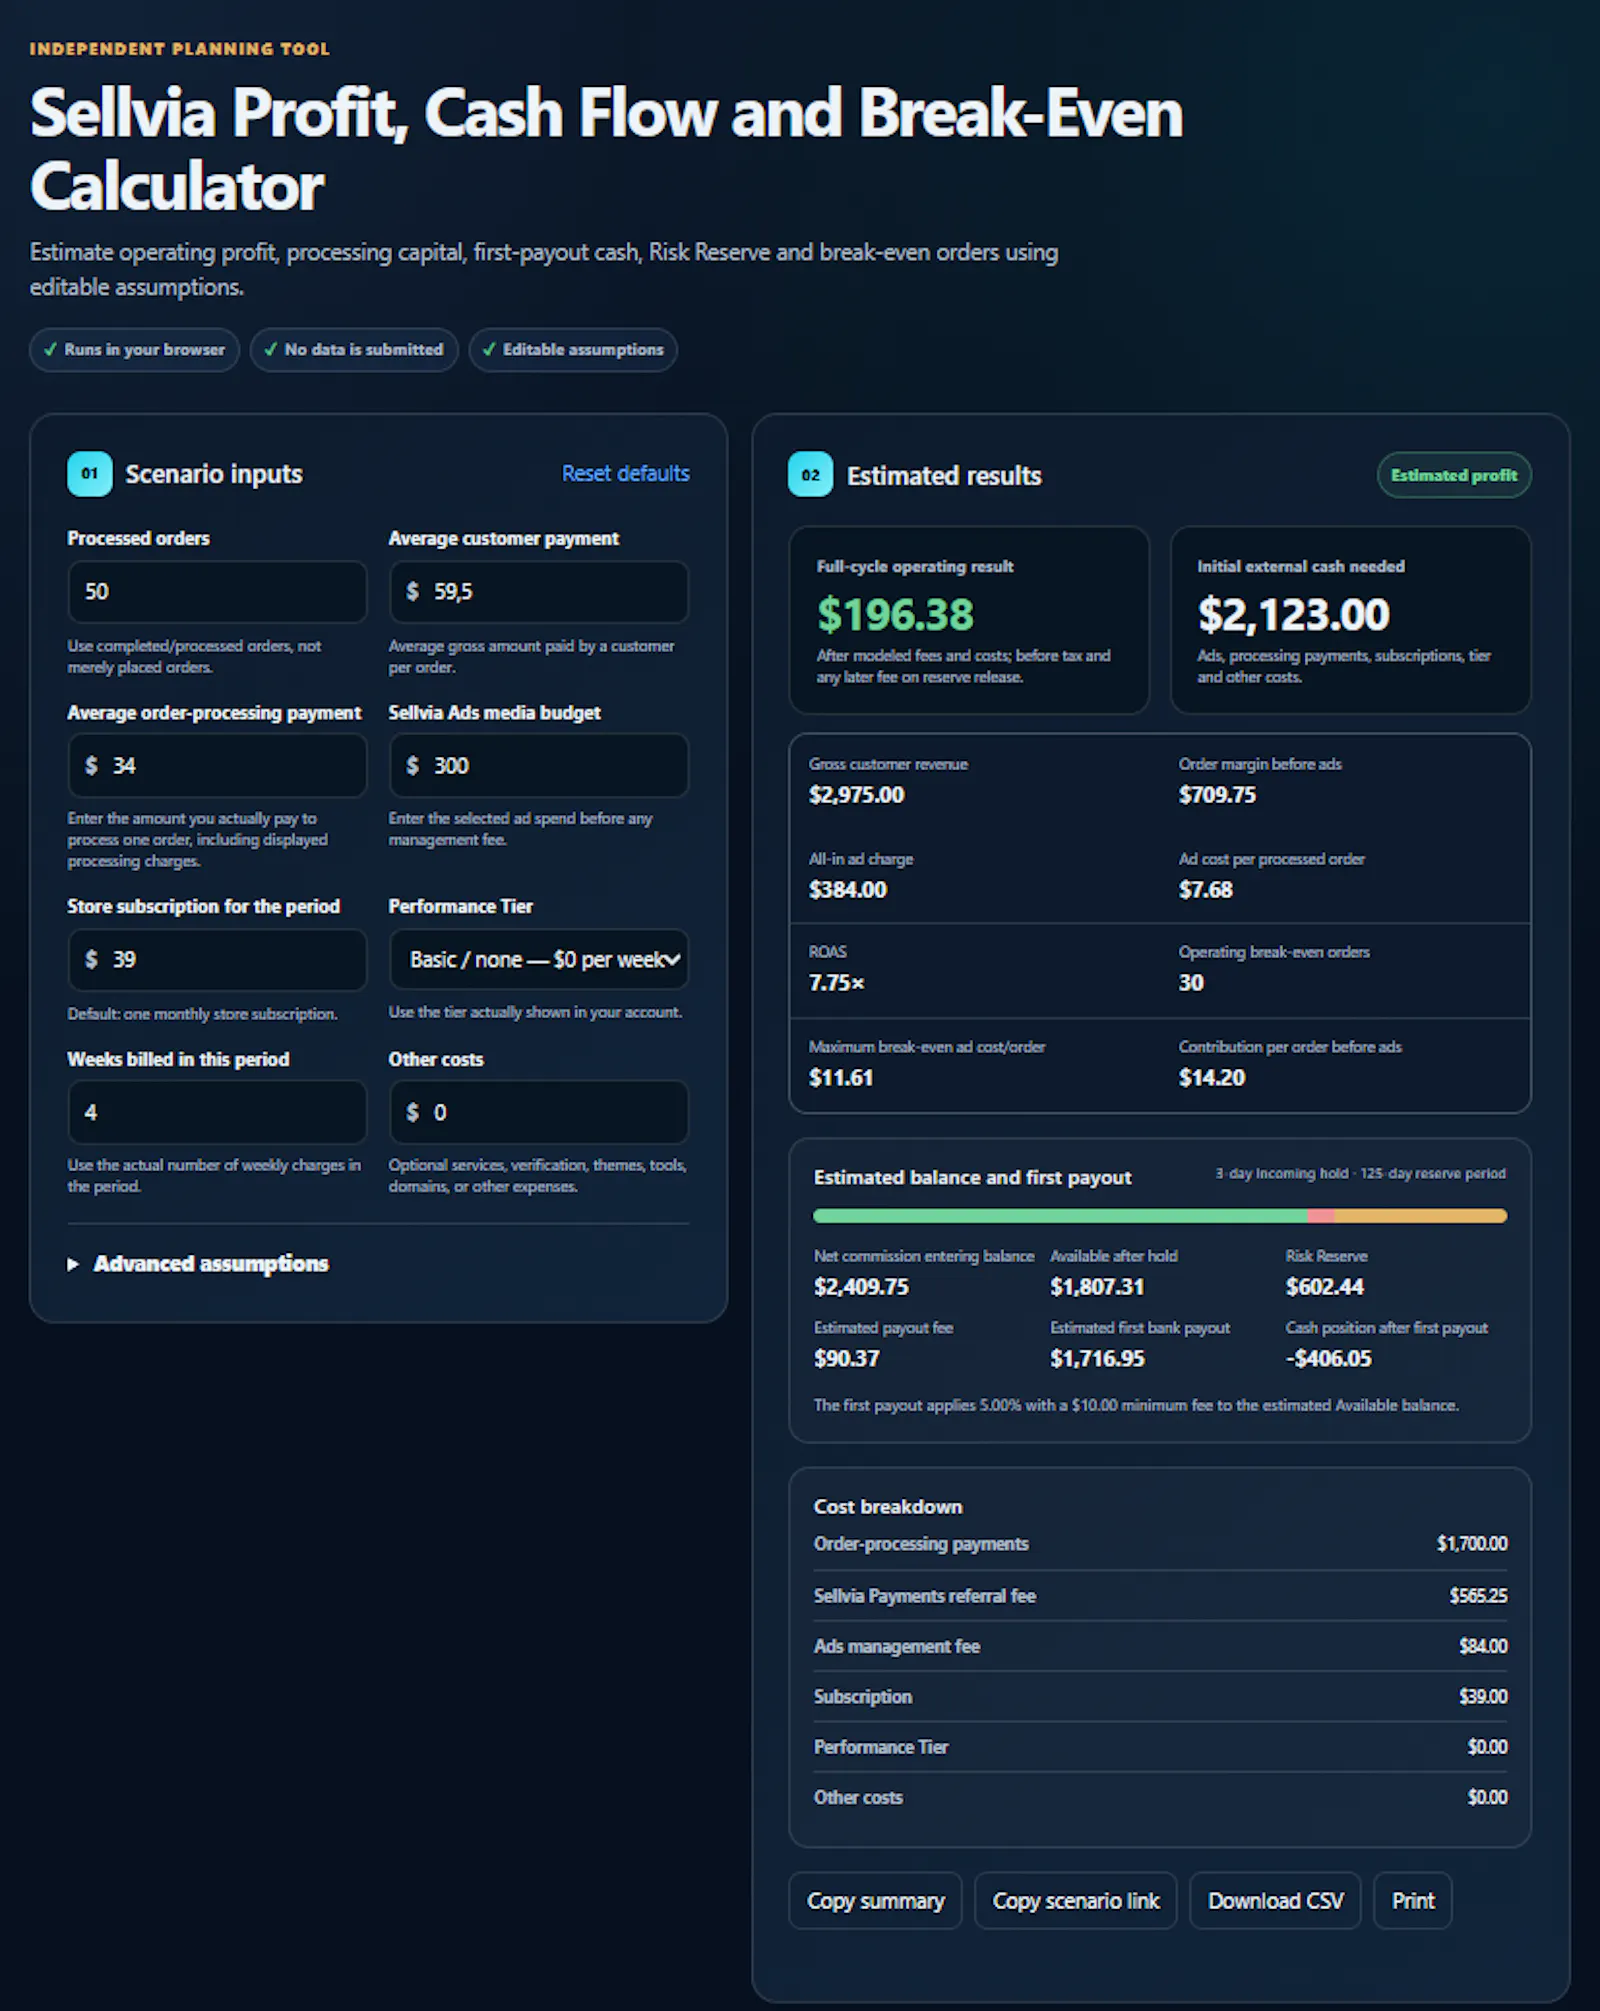Click the Order-processing payments row label

pos(921,1544)
